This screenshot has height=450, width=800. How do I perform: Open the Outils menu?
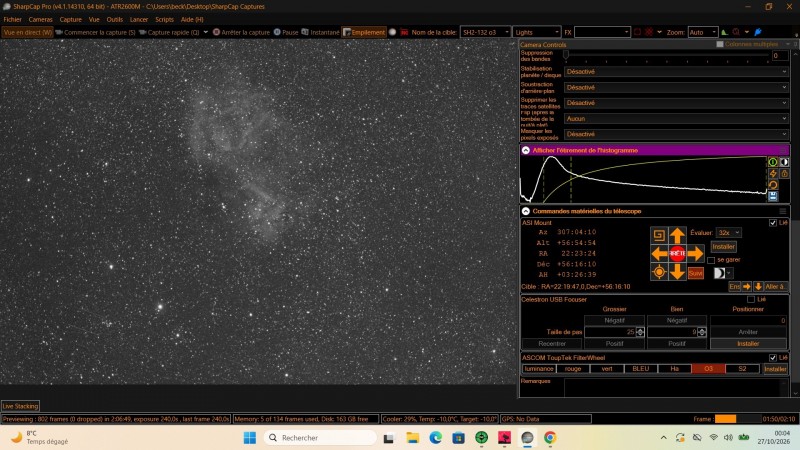click(x=114, y=19)
